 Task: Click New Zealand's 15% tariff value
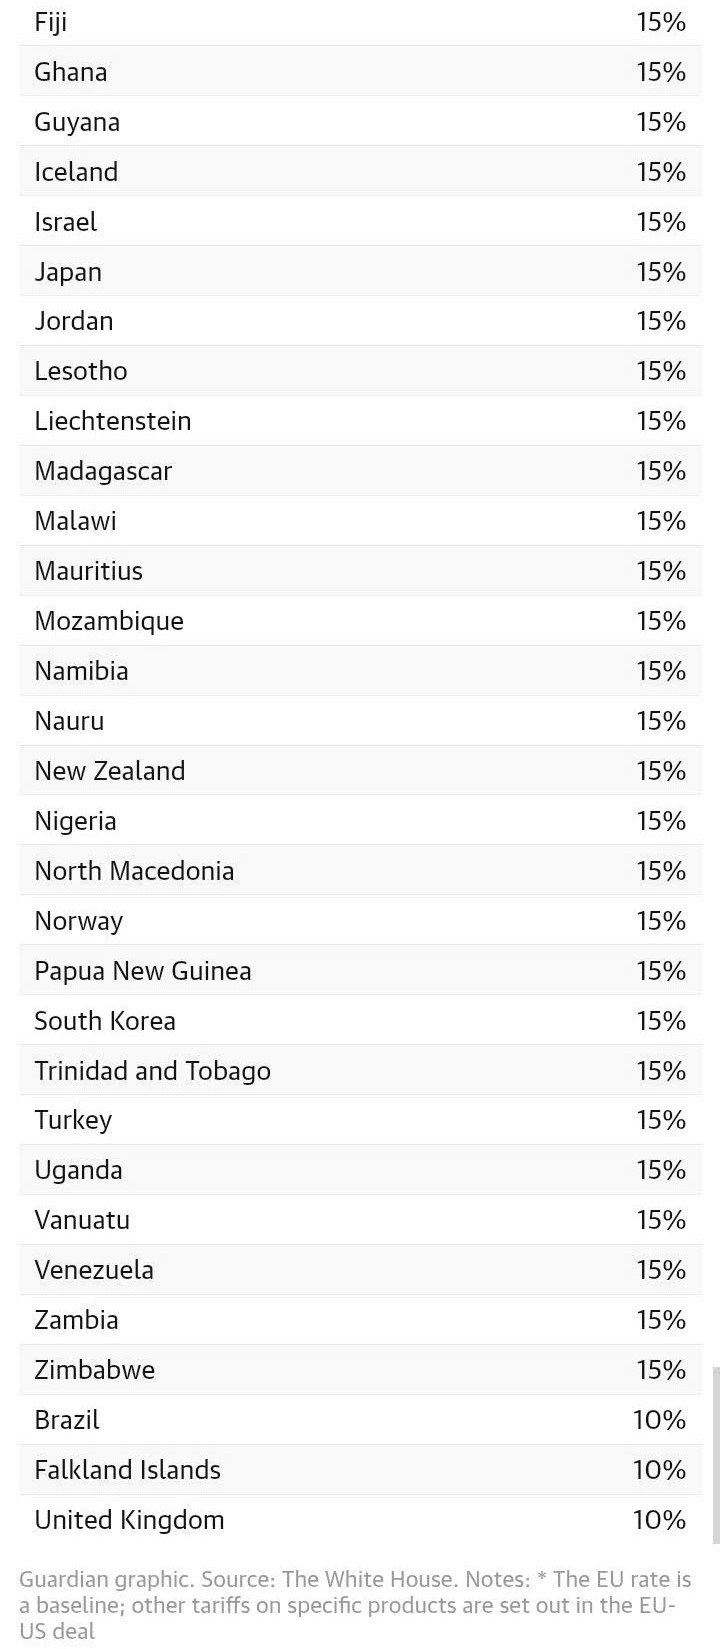click(661, 771)
